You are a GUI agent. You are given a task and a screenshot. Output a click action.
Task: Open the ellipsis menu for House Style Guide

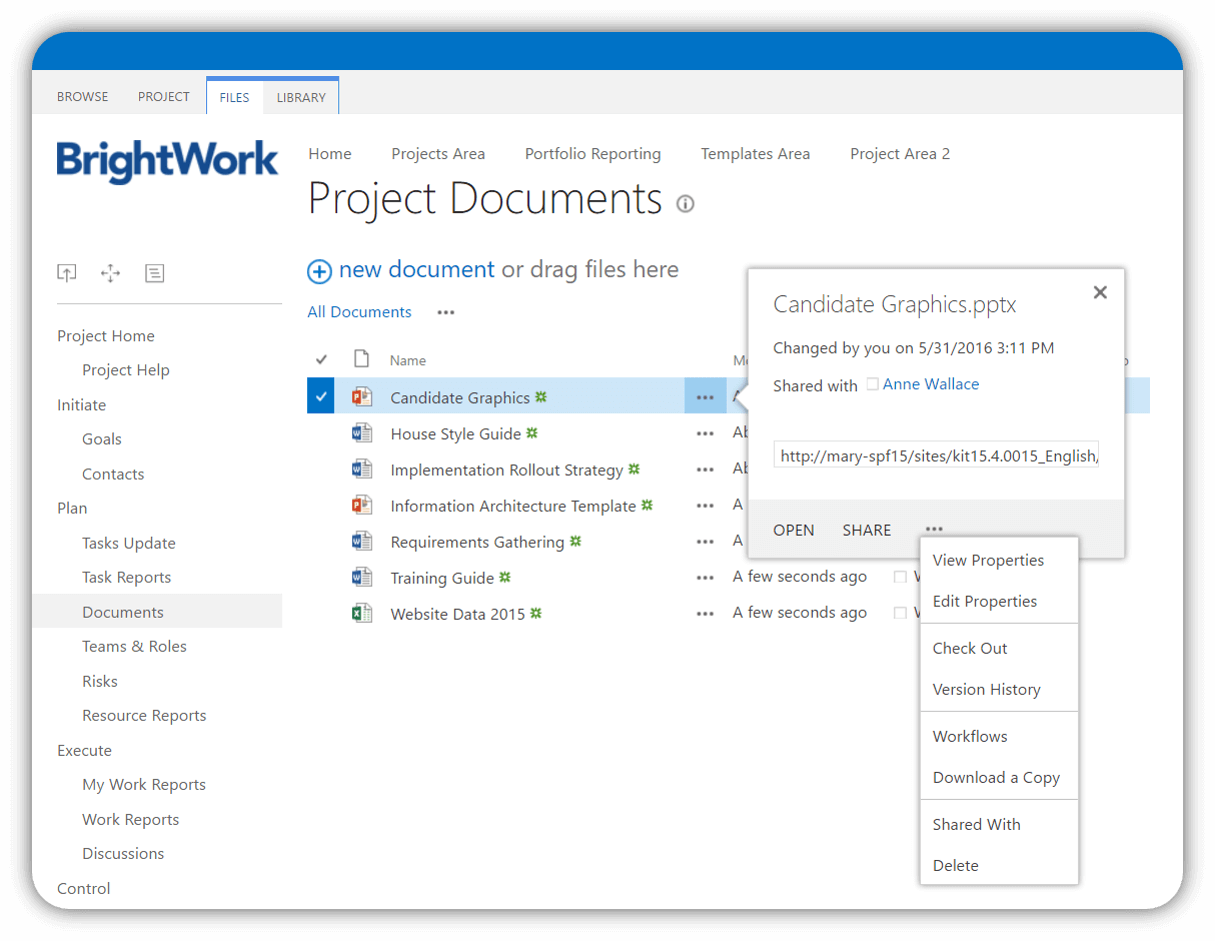pos(705,432)
